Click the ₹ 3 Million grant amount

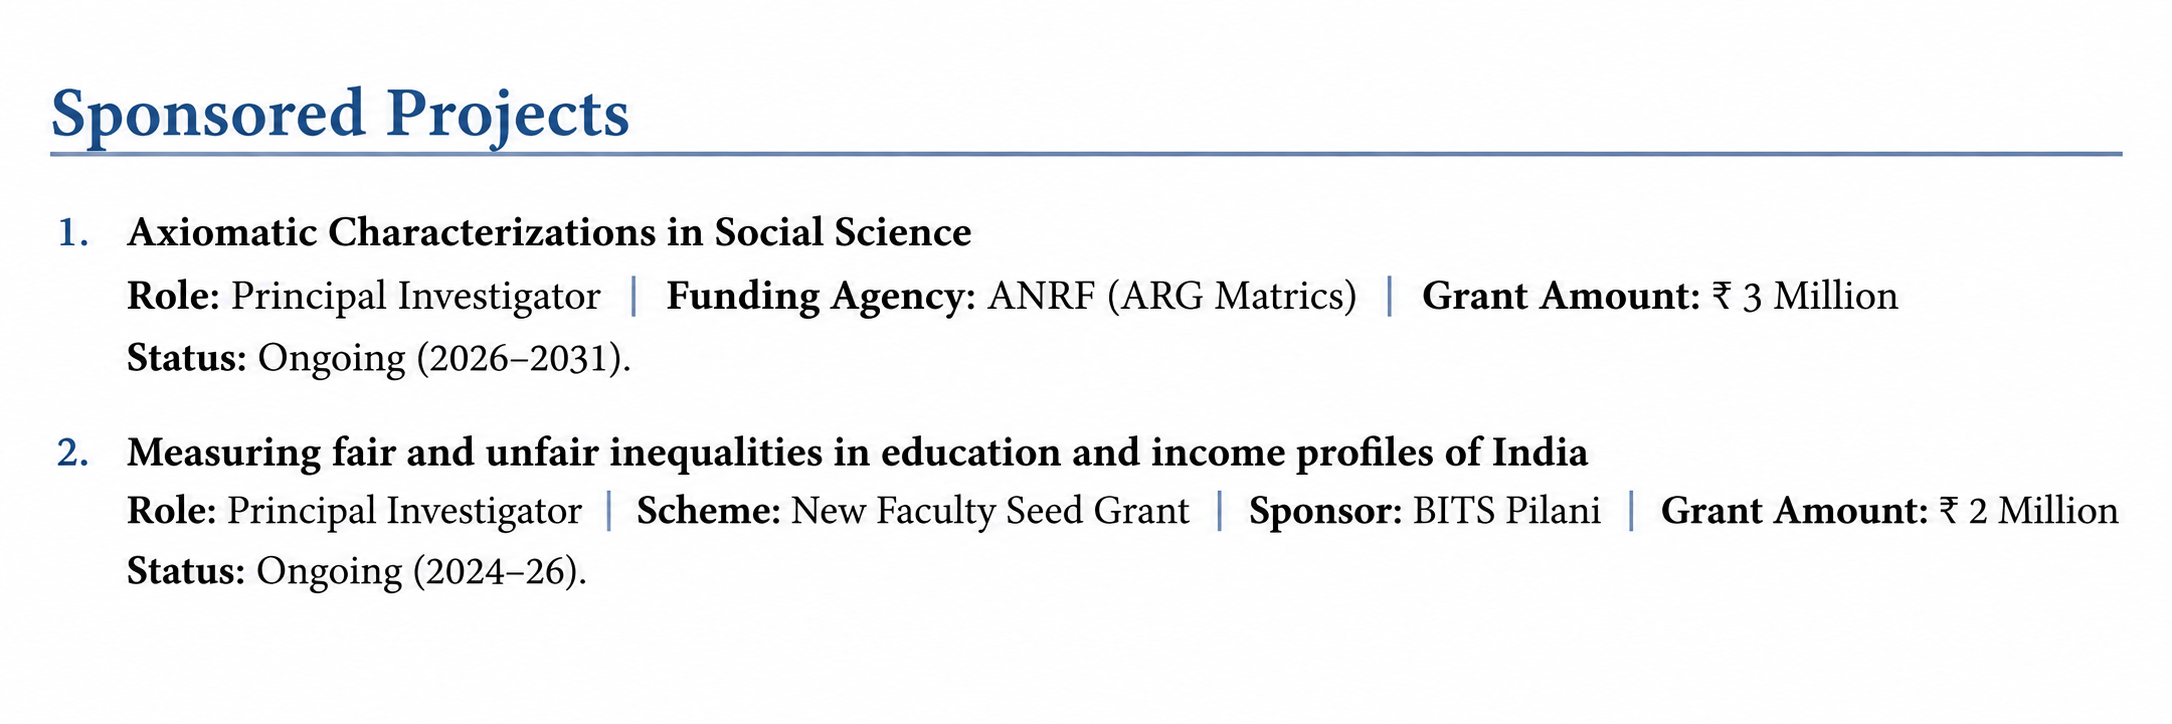point(1805,297)
